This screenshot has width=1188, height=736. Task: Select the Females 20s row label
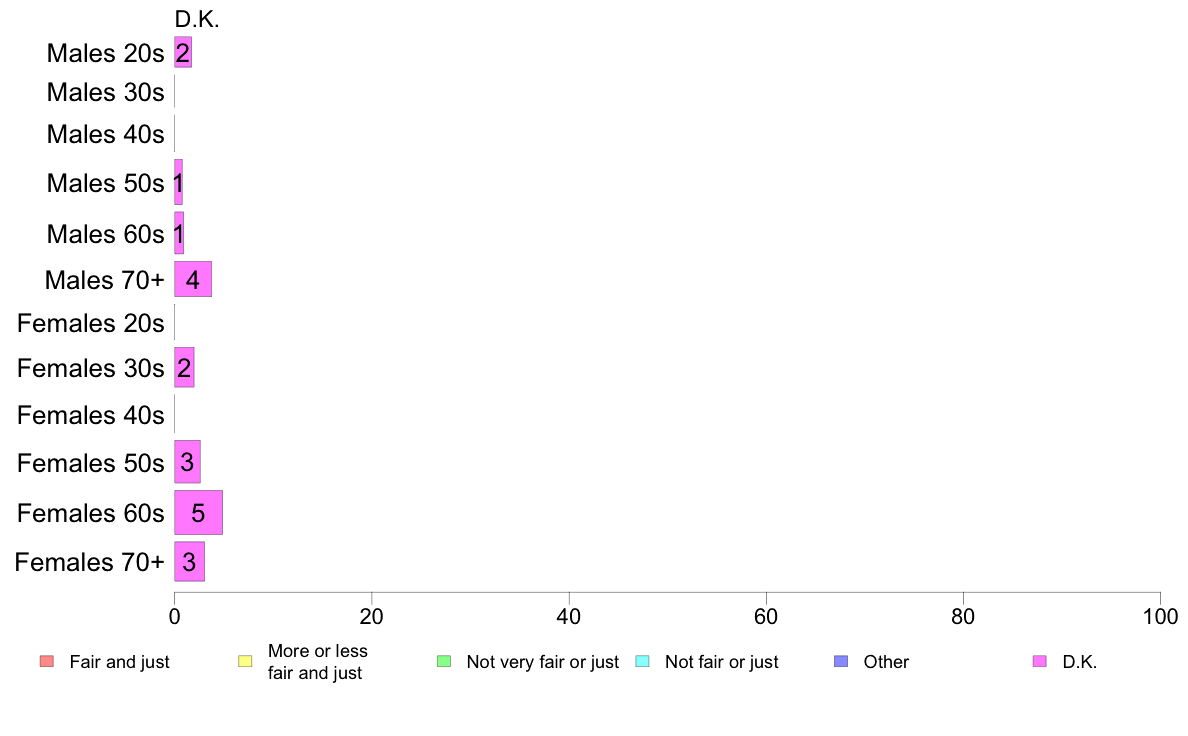tap(90, 324)
